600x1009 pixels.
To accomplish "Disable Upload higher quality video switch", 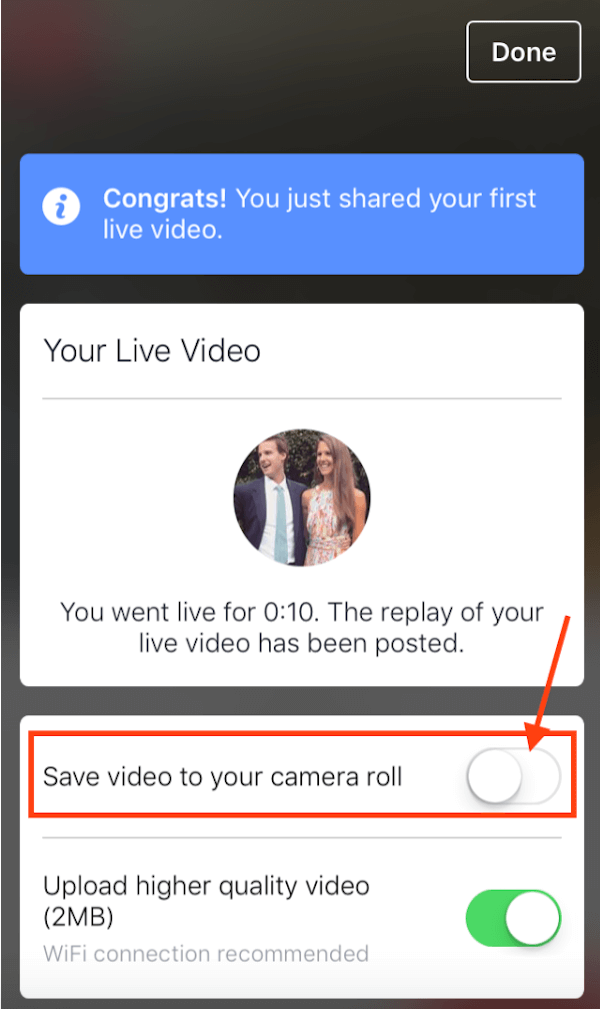I will coord(514,918).
